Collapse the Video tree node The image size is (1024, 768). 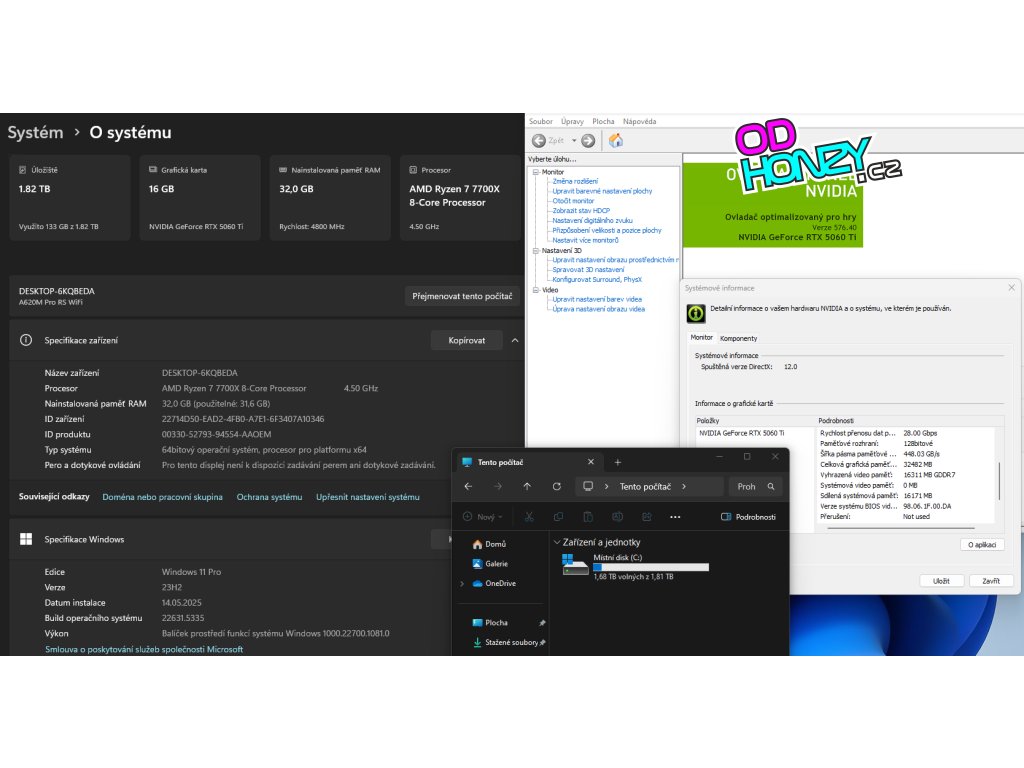point(536,289)
